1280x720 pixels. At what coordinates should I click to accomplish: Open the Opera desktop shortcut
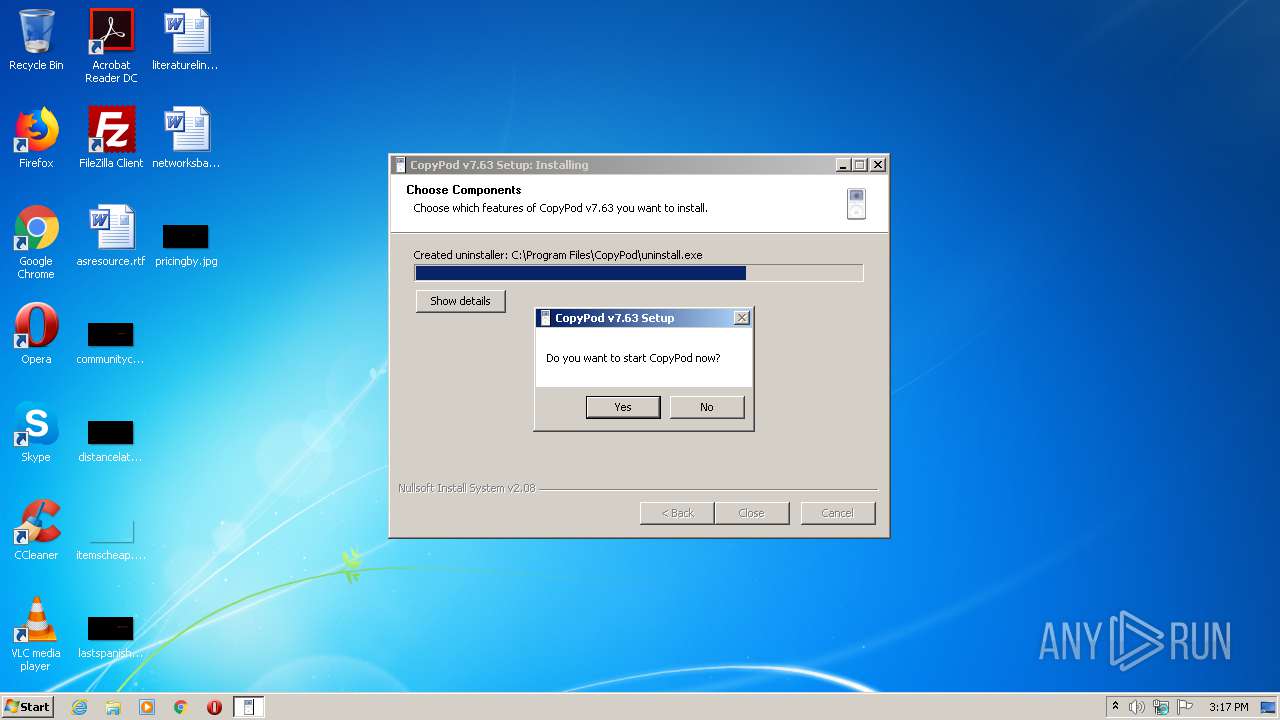(36, 334)
